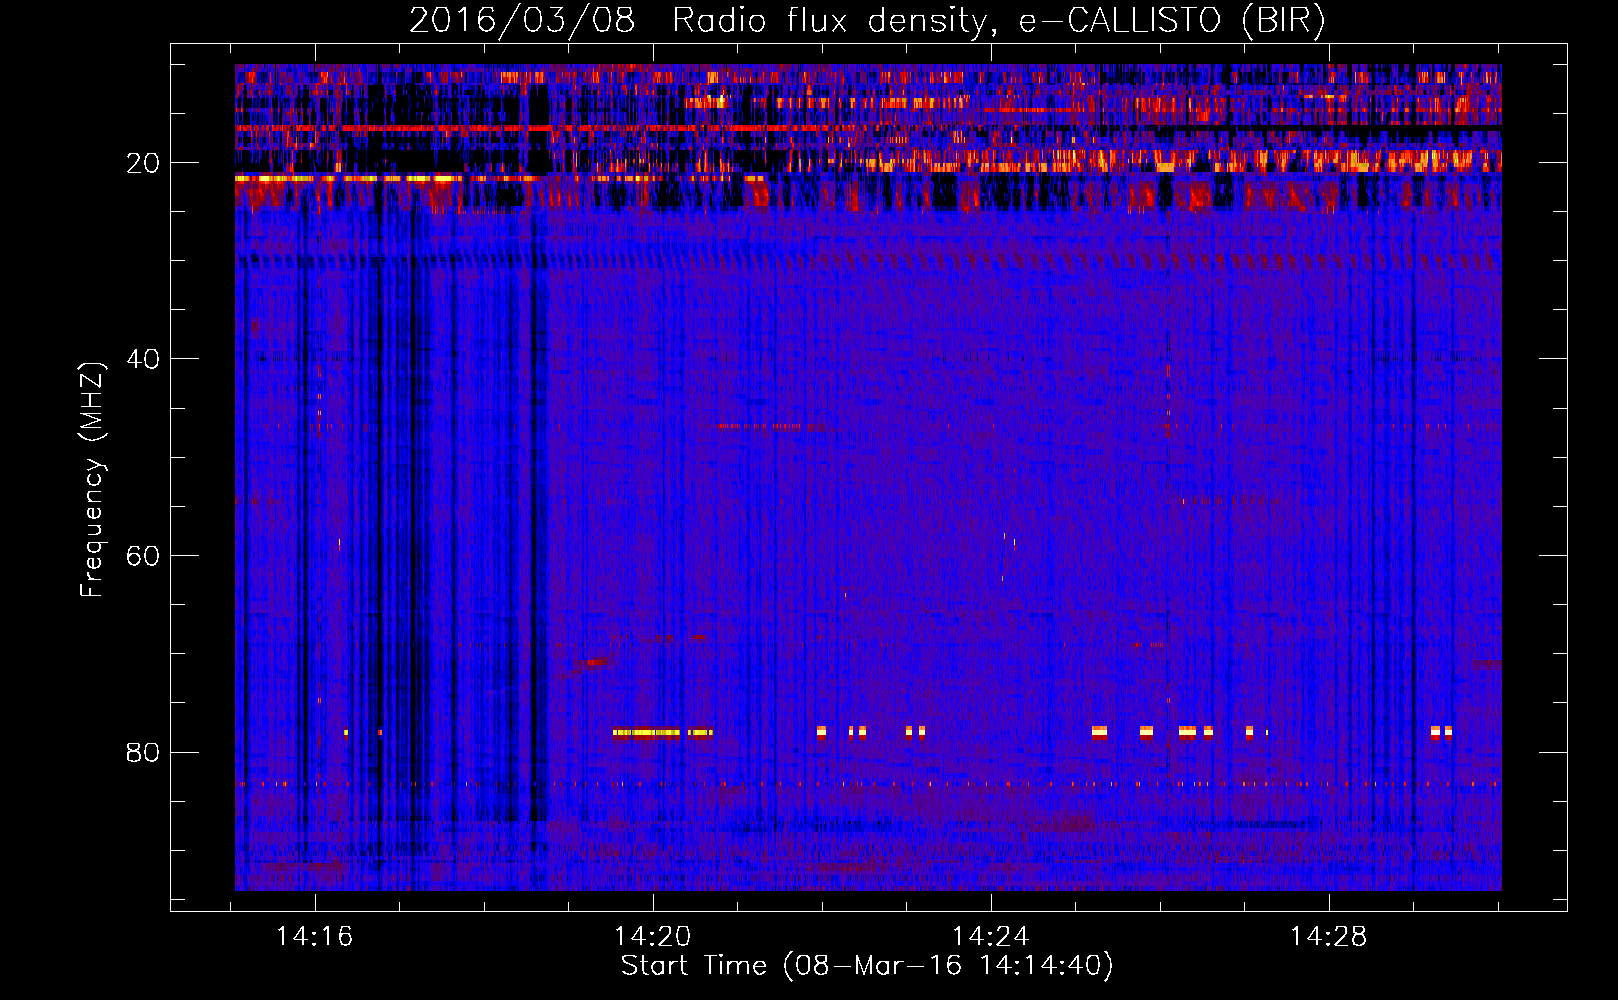This screenshot has width=1618, height=1000.
Task: Click the '14:24' time tick label
Action: click(990, 937)
